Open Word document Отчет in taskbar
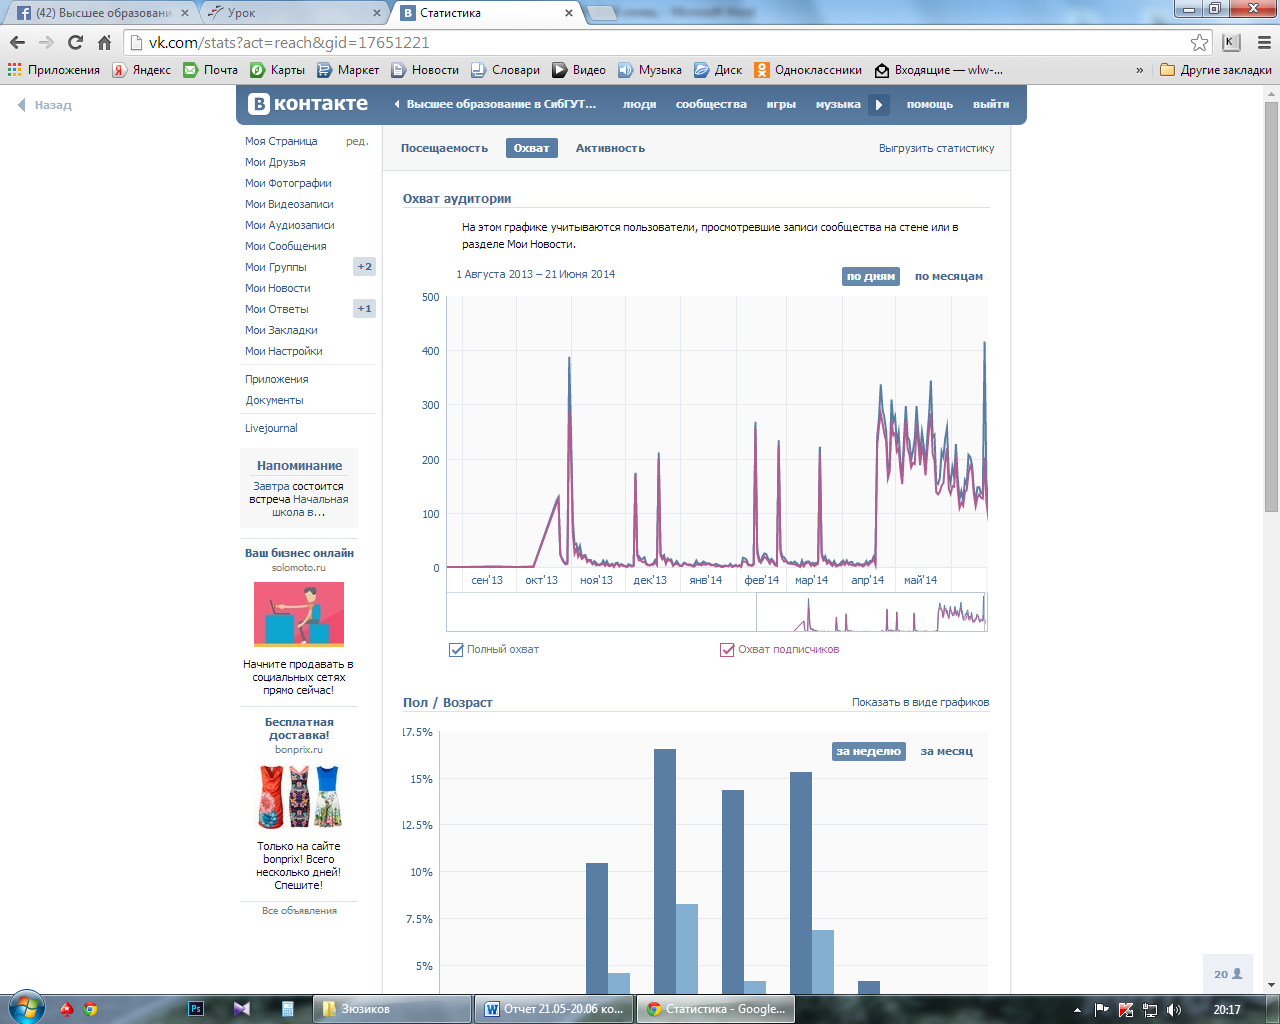Screen dimensions: 1280x1024 [556, 1009]
